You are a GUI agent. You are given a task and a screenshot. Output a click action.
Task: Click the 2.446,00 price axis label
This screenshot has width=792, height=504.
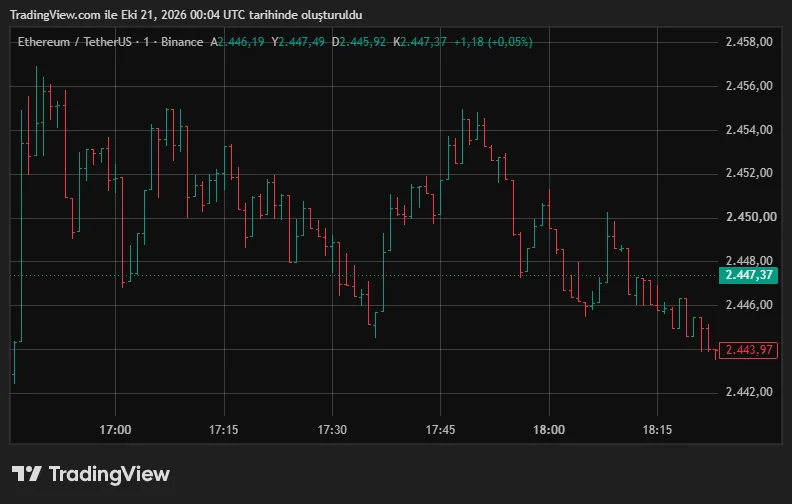[749, 305]
